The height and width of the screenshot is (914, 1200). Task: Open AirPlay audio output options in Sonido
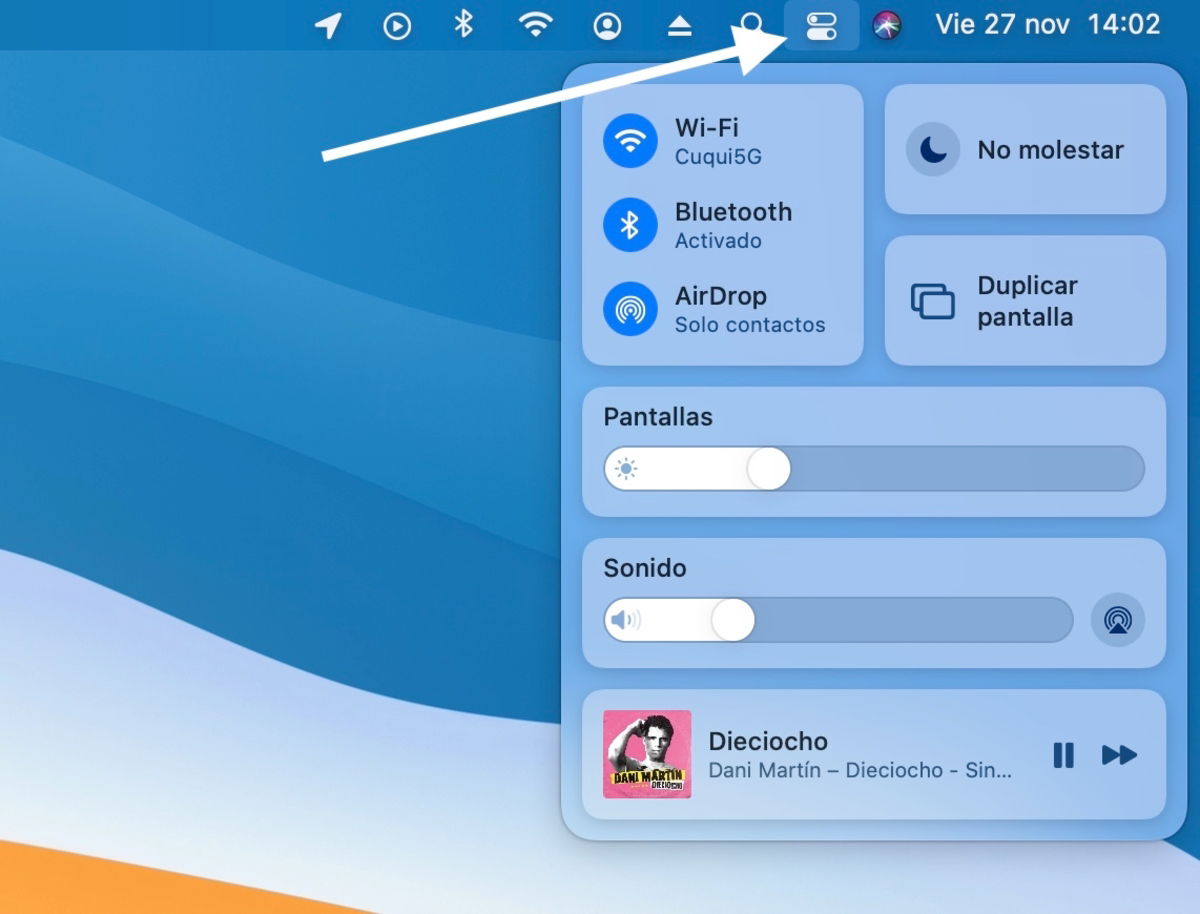point(1117,620)
